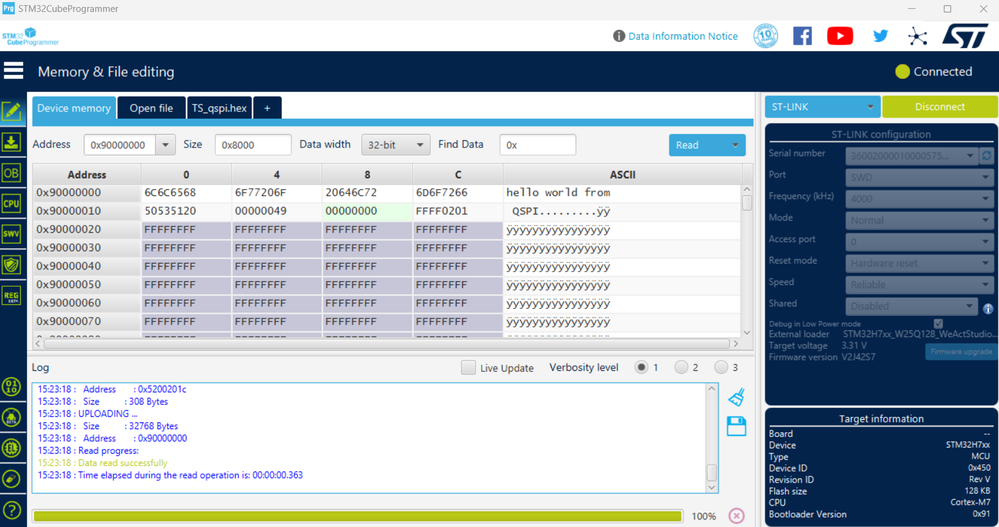This screenshot has height=527, width=999.
Task: Click the green progress bar
Action: (x=357, y=516)
